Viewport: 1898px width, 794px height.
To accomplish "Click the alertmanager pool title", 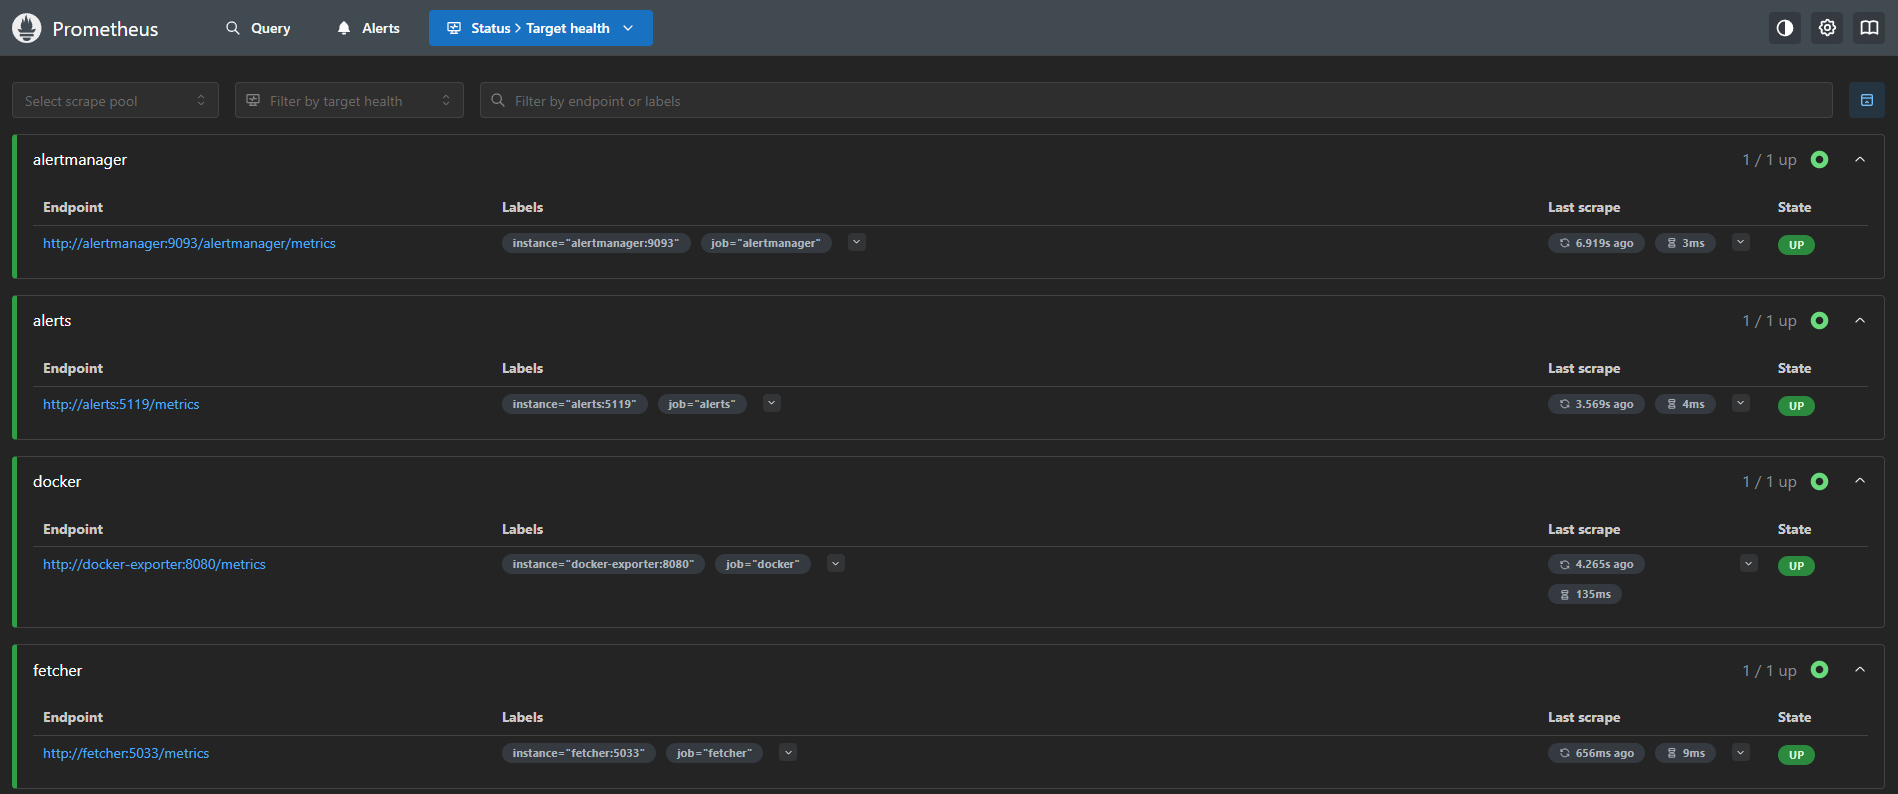I will (x=80, y=160).
